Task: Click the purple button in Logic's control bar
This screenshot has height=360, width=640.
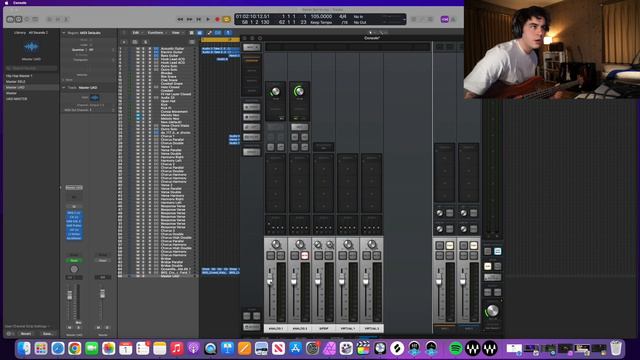Action: (444, 19)
